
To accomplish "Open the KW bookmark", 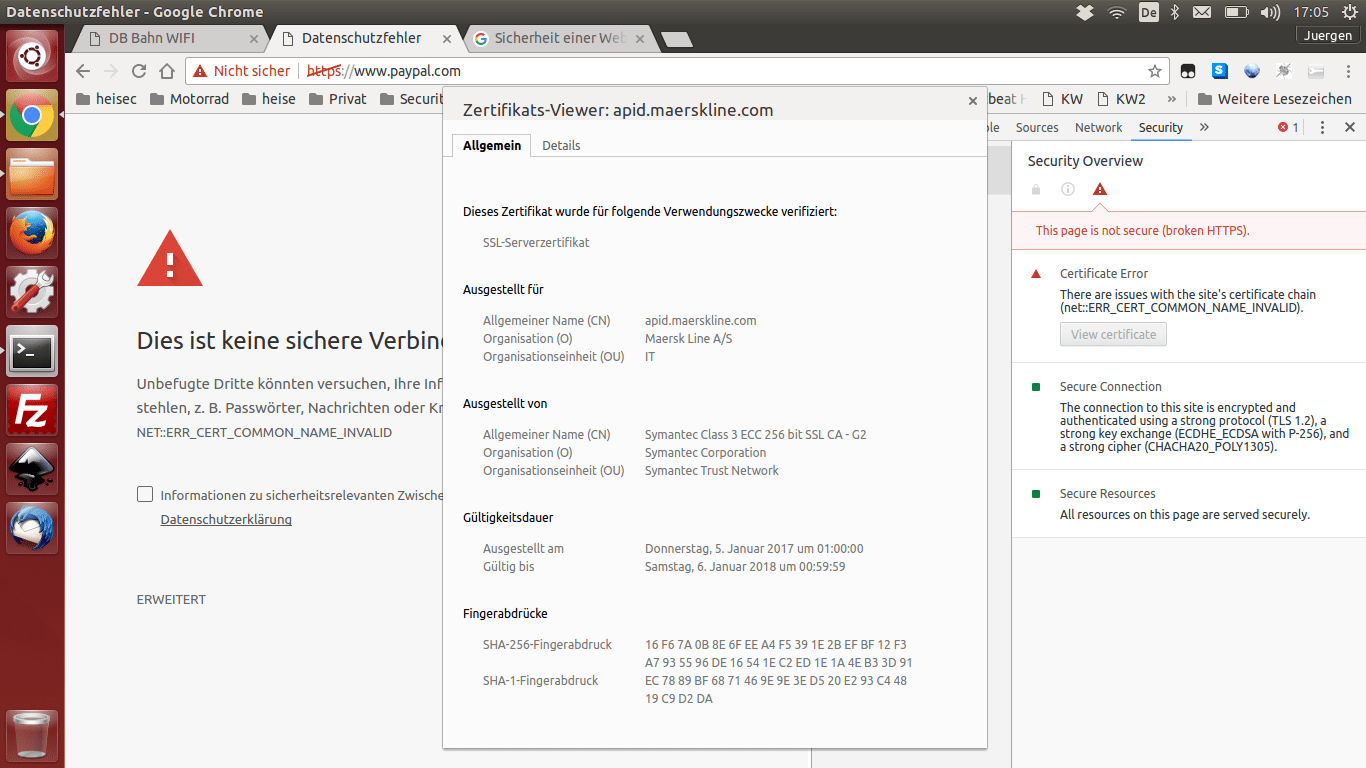I will [1062, 99].
